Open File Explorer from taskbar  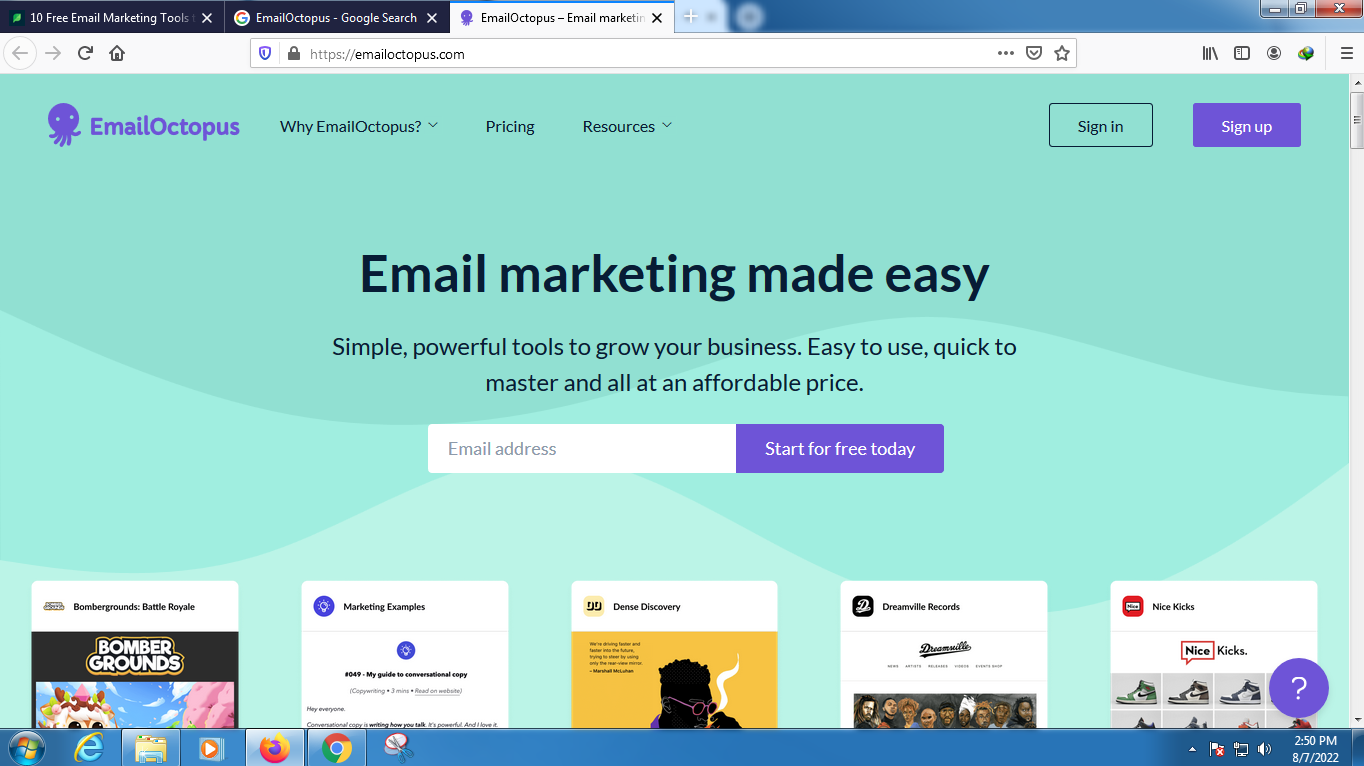click(151, 747)
